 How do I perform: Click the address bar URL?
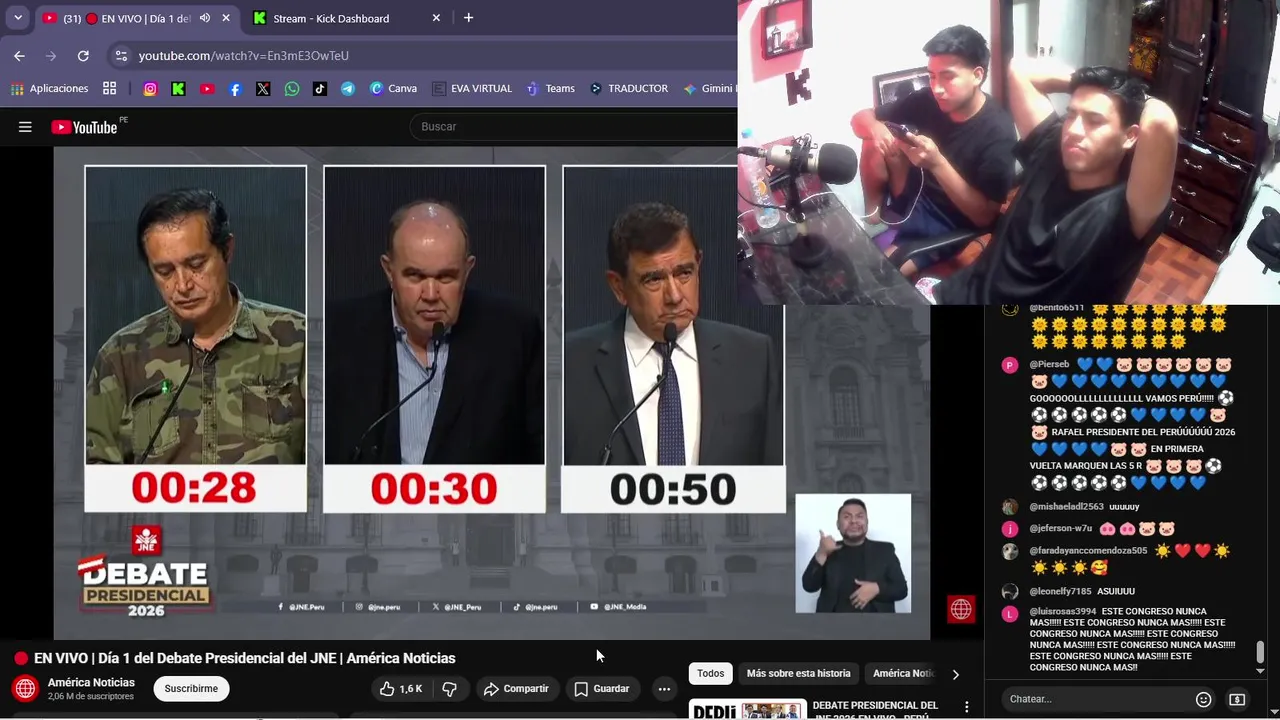coord(243,56)
